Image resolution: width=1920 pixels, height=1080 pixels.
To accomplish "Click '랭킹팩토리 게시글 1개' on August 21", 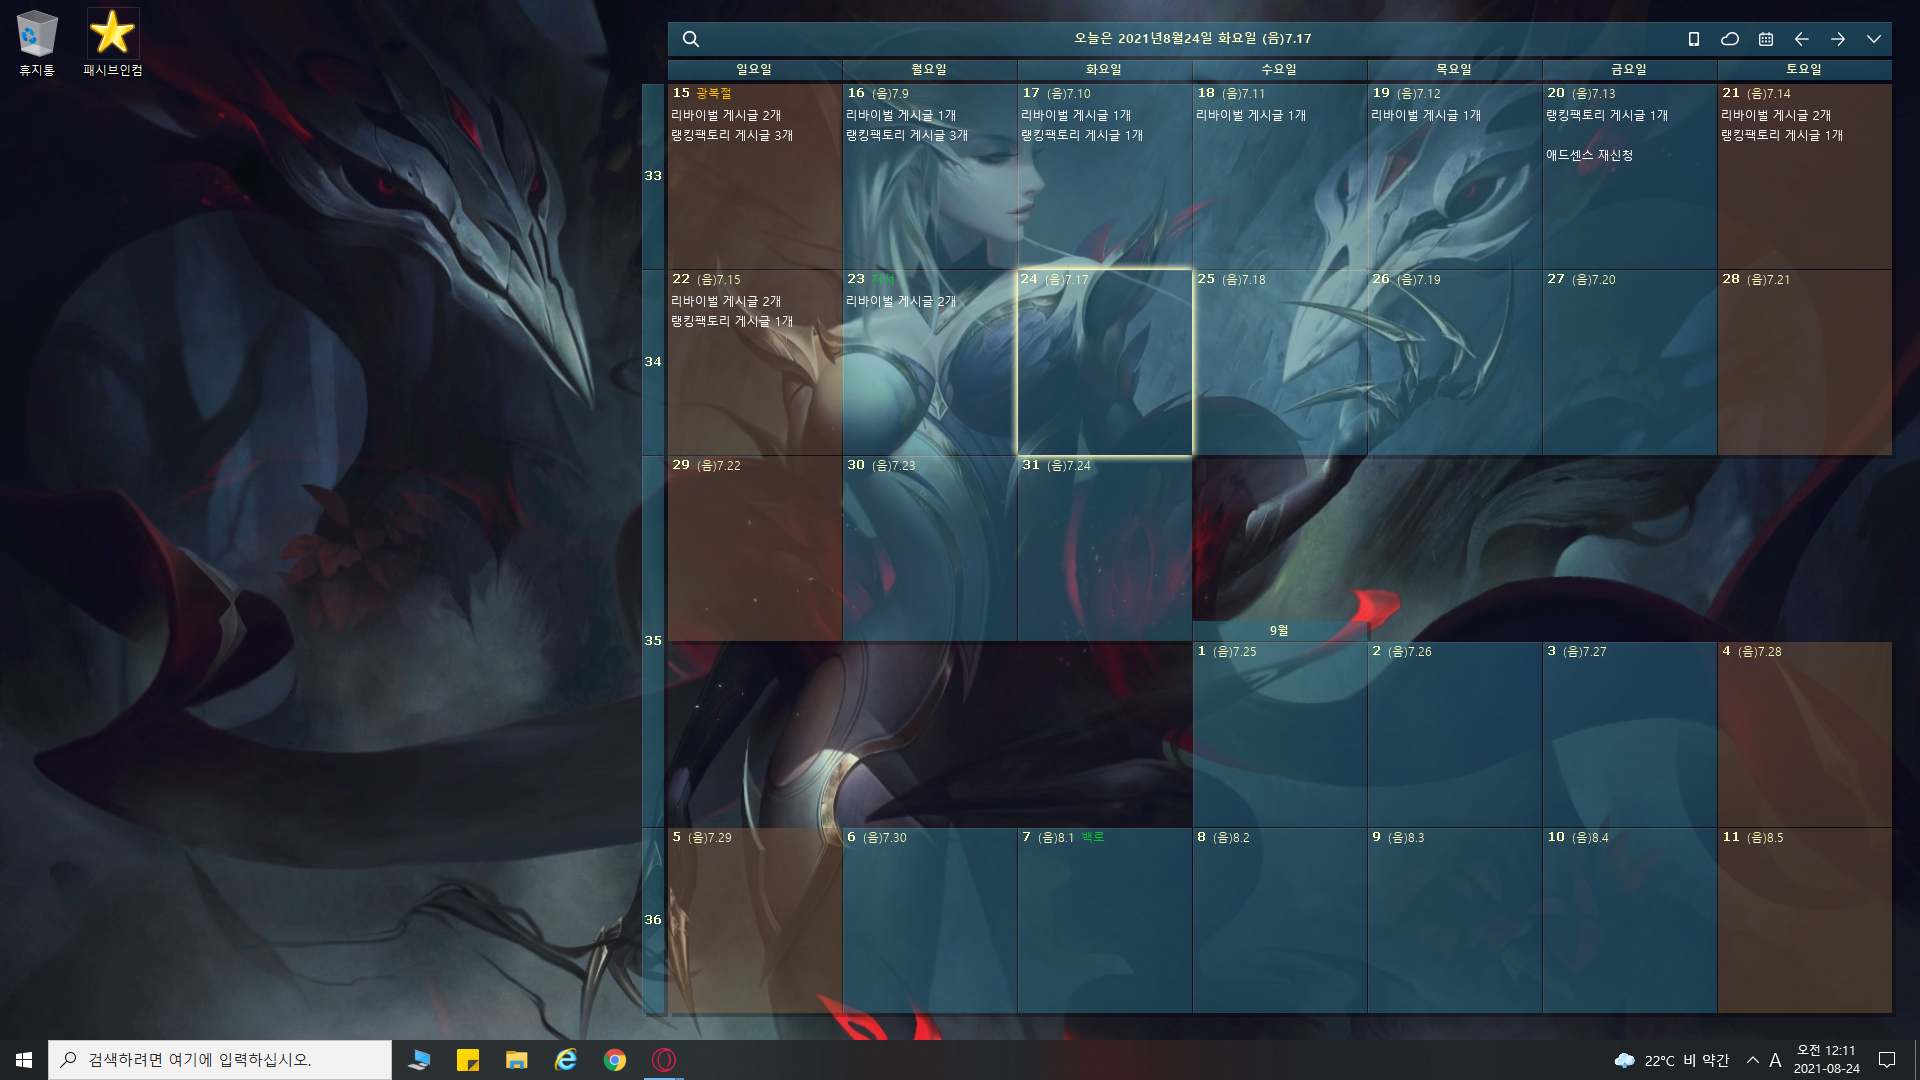I will [1782, 135].
